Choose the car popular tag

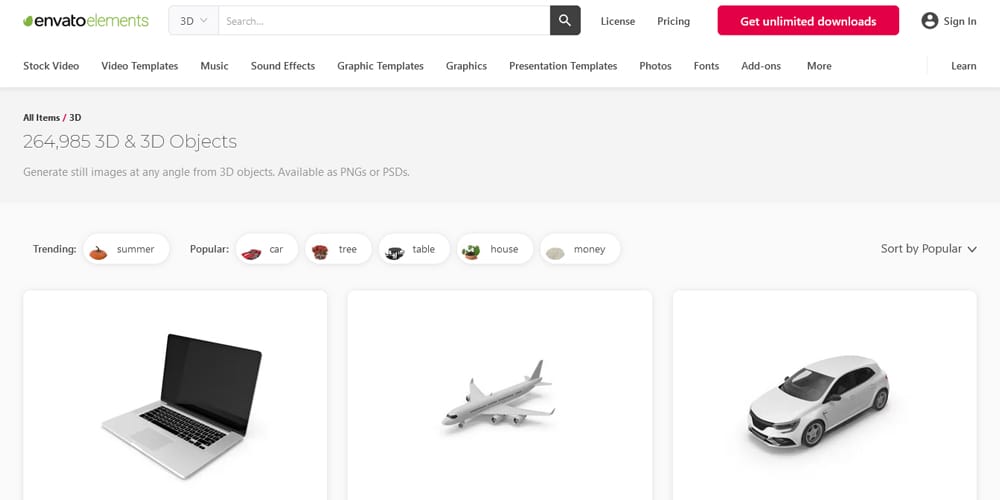267,249
